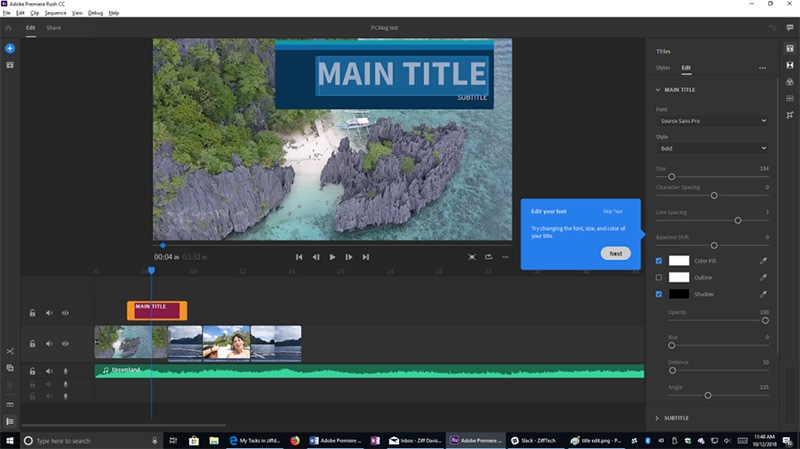Select the scissors split tool
This screenshot has width=800, height=449.
click(x=10, y=351)
